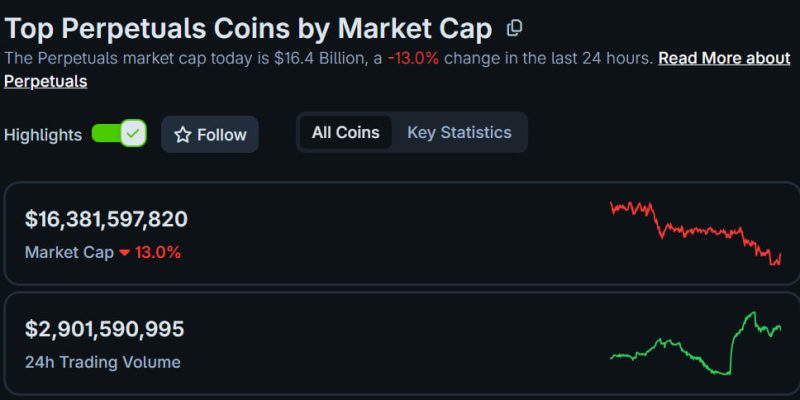This screenshot has height=400, width=800.
Task: Open the Key Statistics tab
Action: 459,132
